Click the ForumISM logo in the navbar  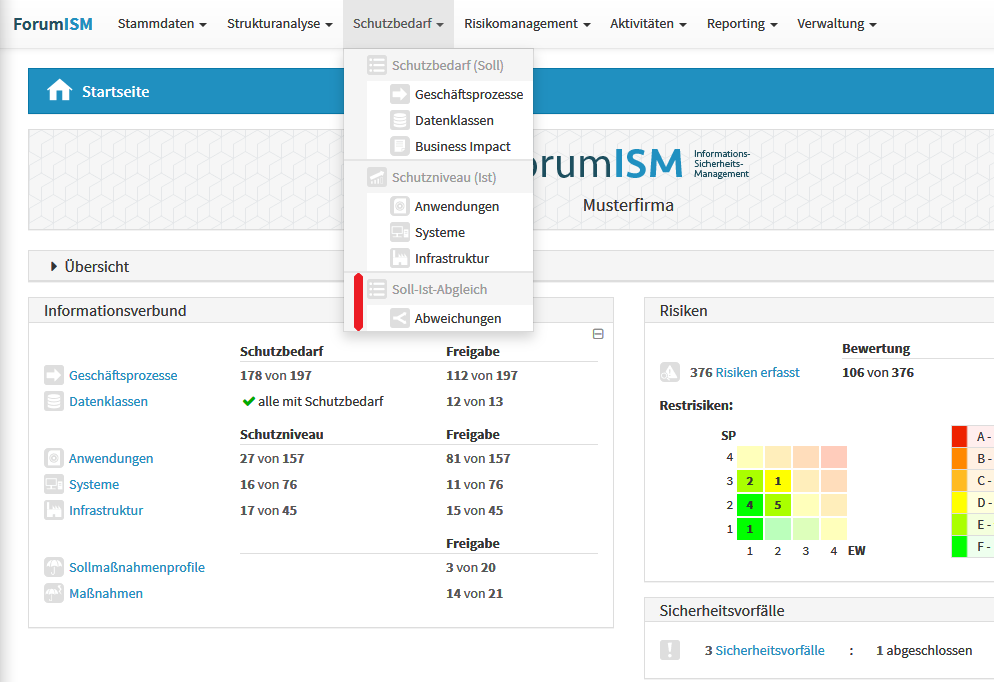tap(52, 23)
